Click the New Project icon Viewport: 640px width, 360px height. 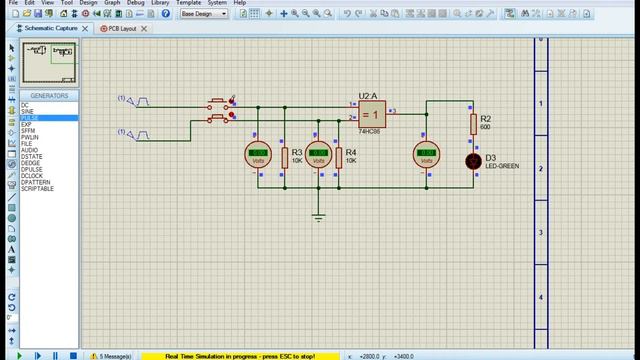(x=16, y=13)
